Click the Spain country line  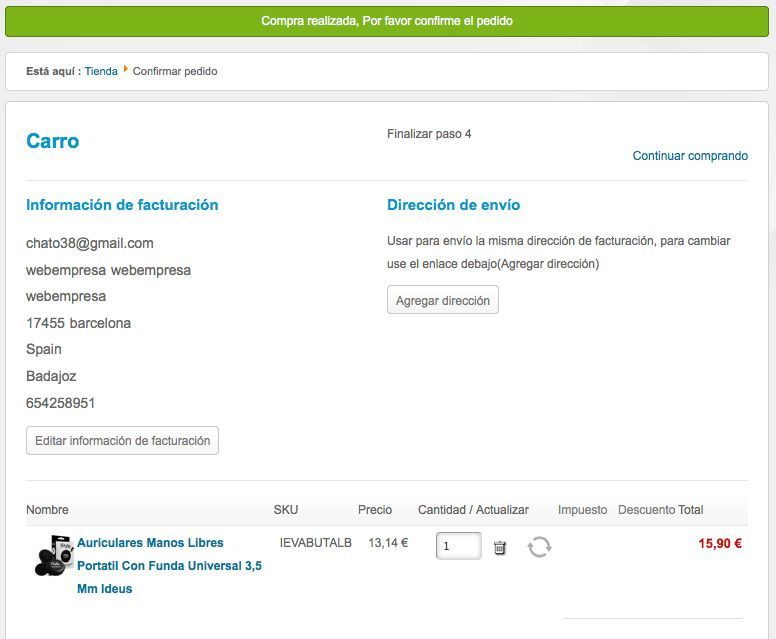(44, 349)
